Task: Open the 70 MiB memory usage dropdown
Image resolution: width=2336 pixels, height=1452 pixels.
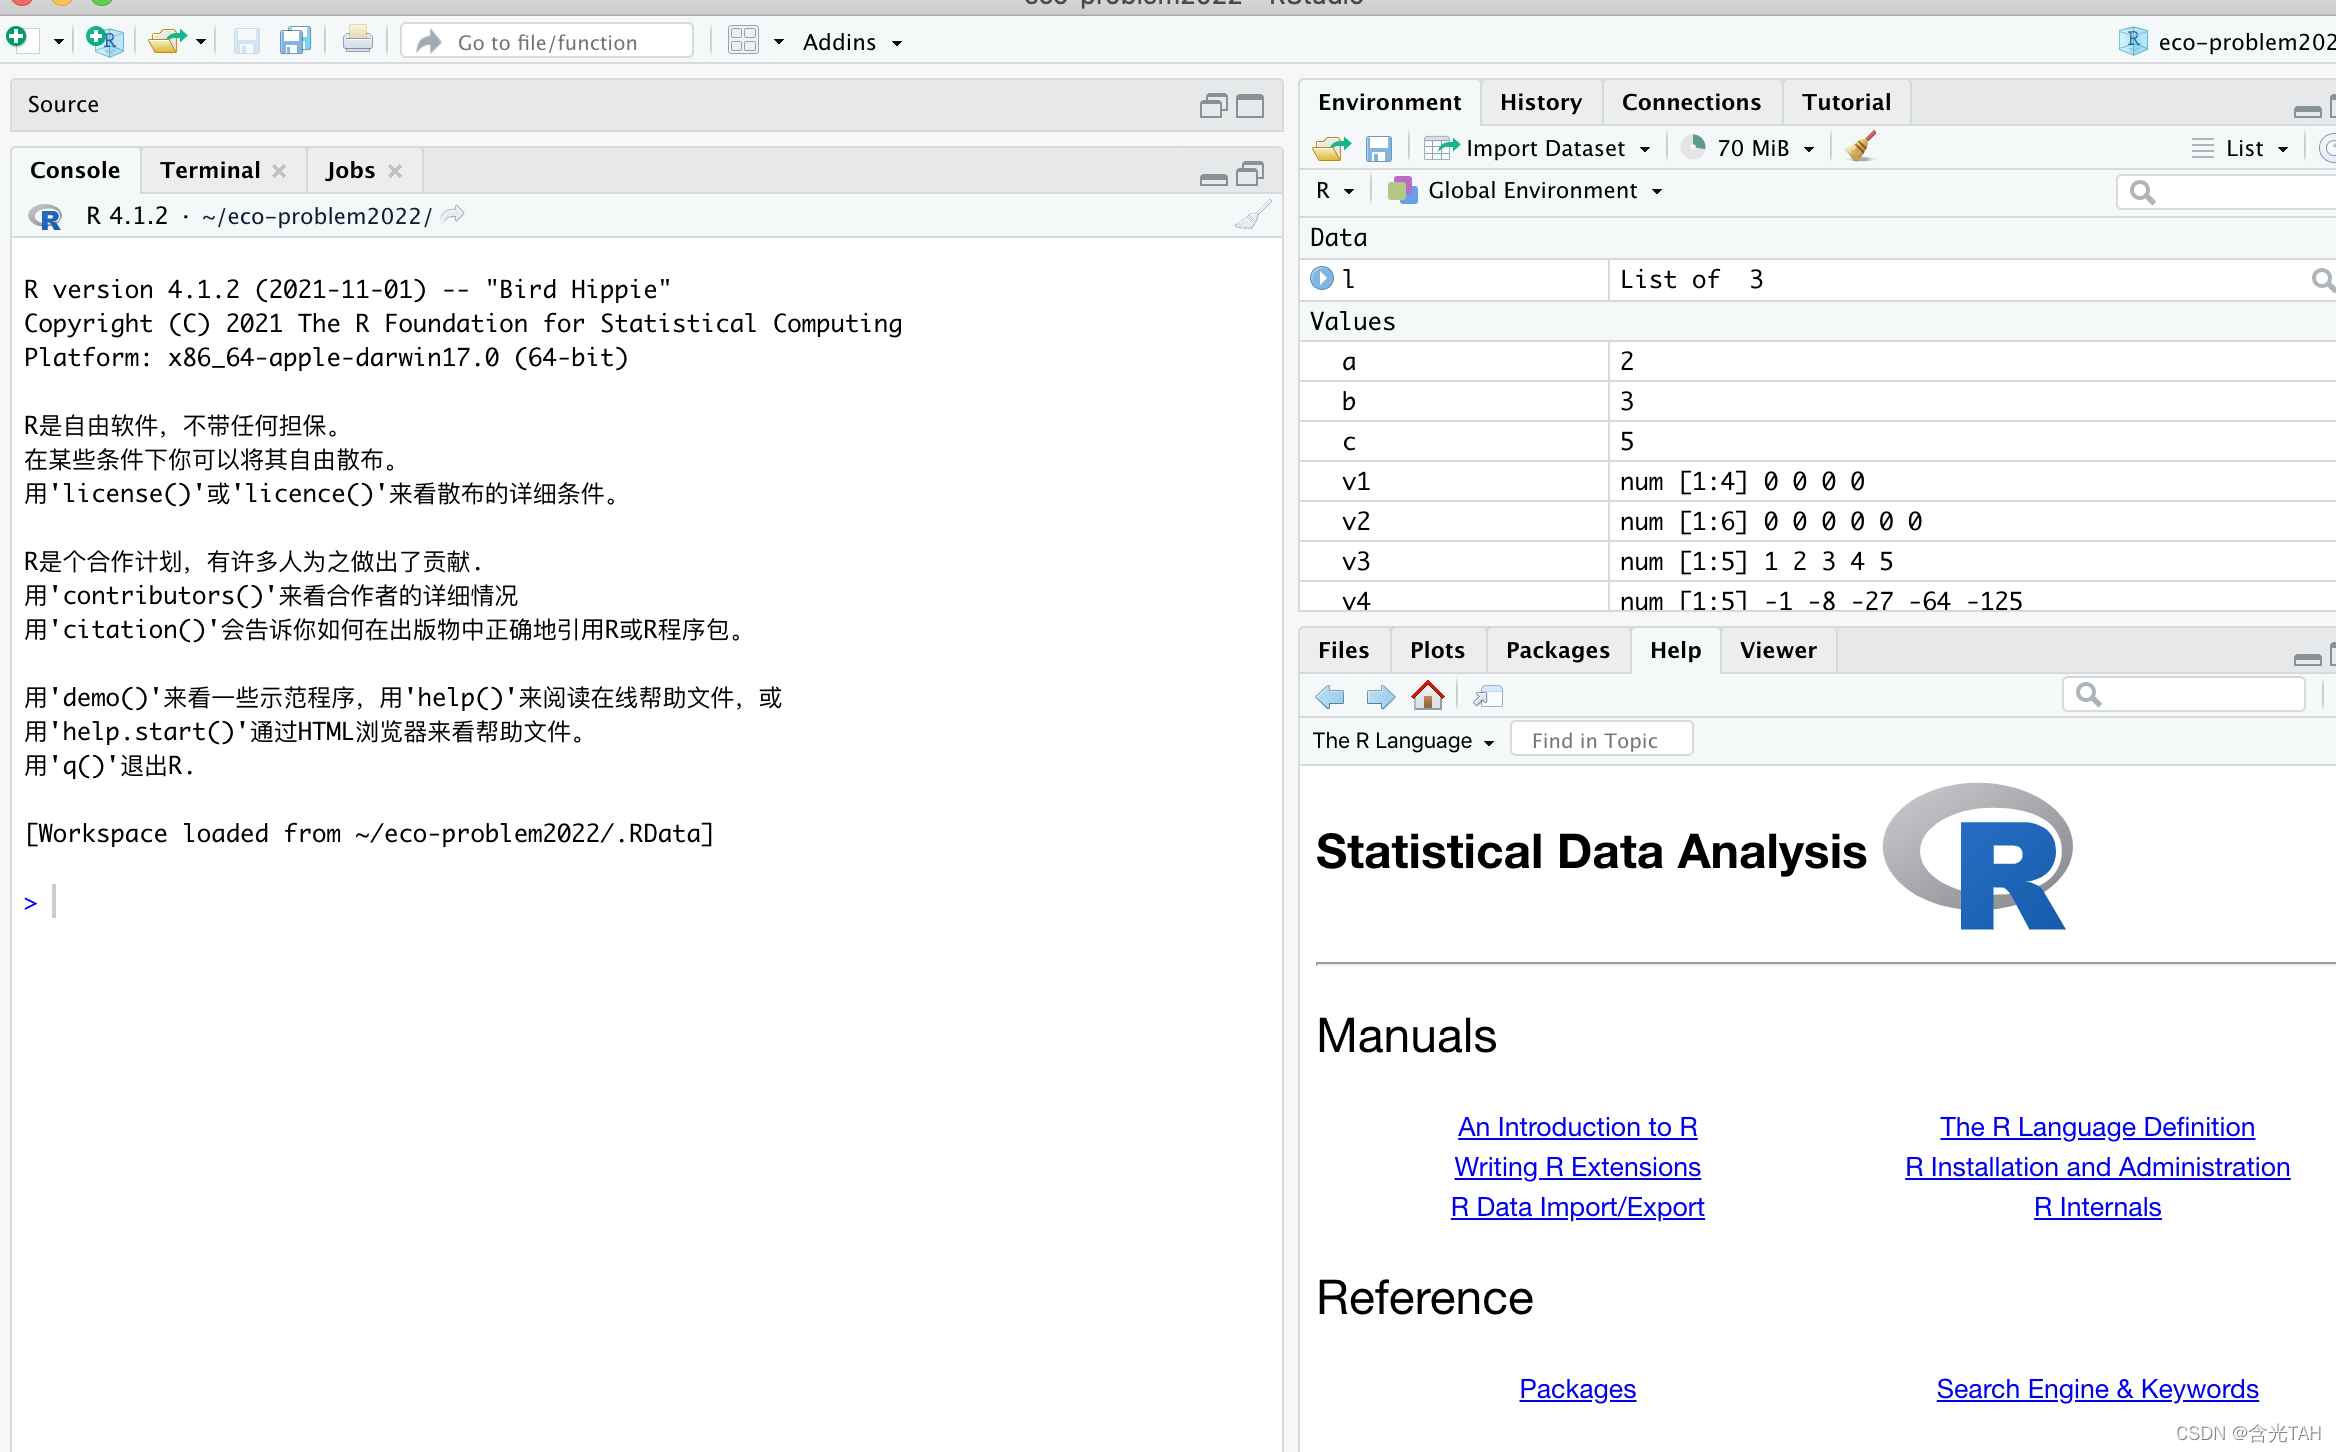Action: point(1748,148)
